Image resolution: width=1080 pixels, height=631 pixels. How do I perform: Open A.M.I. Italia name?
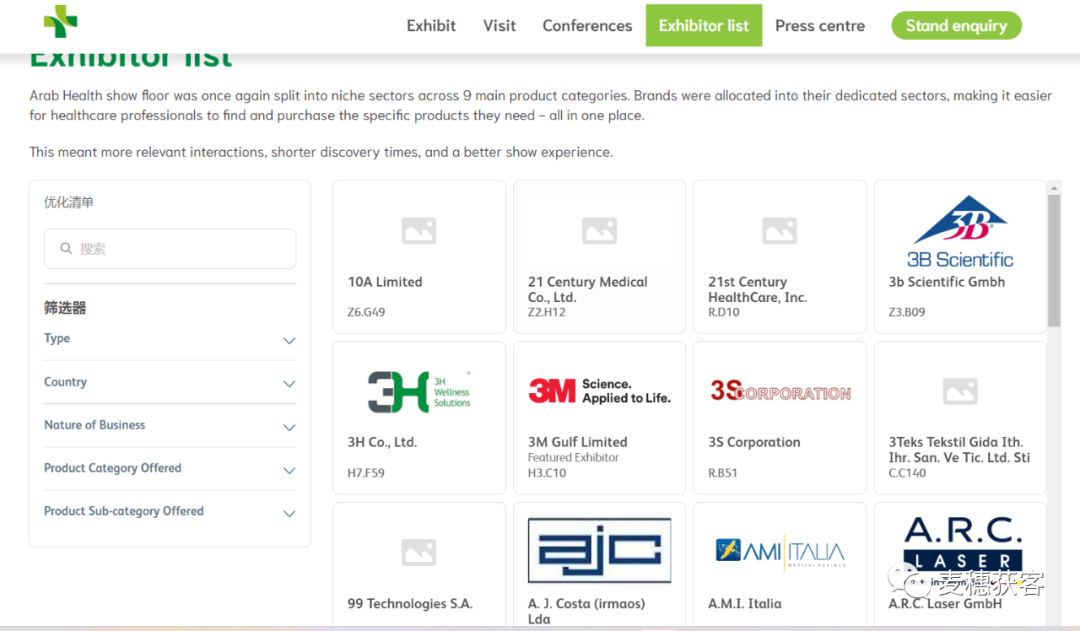(745, 603)
